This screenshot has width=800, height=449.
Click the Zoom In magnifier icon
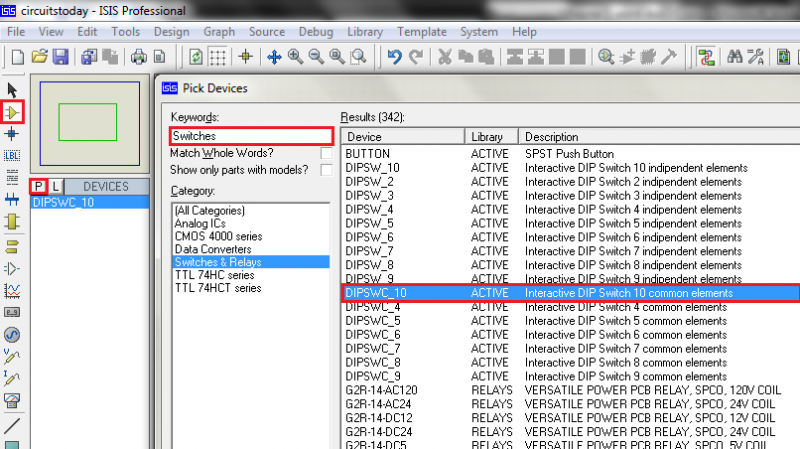coord(296,56)
